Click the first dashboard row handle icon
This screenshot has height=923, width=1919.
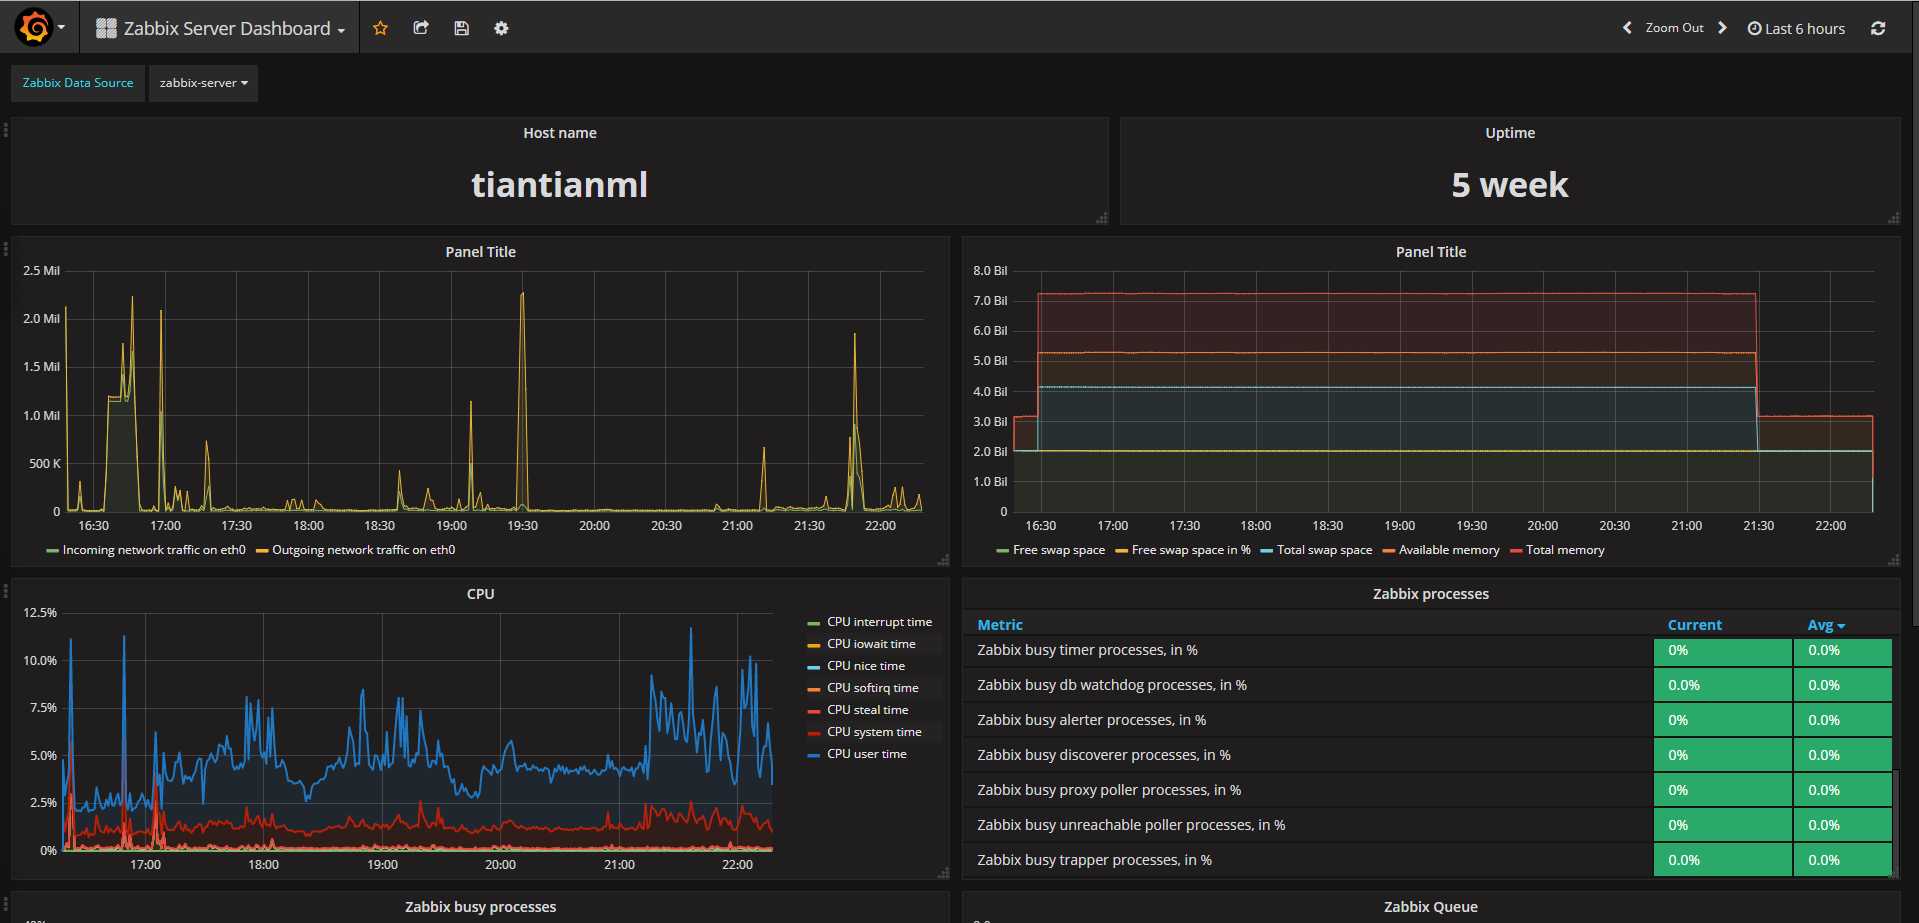[x=6, y=129]
